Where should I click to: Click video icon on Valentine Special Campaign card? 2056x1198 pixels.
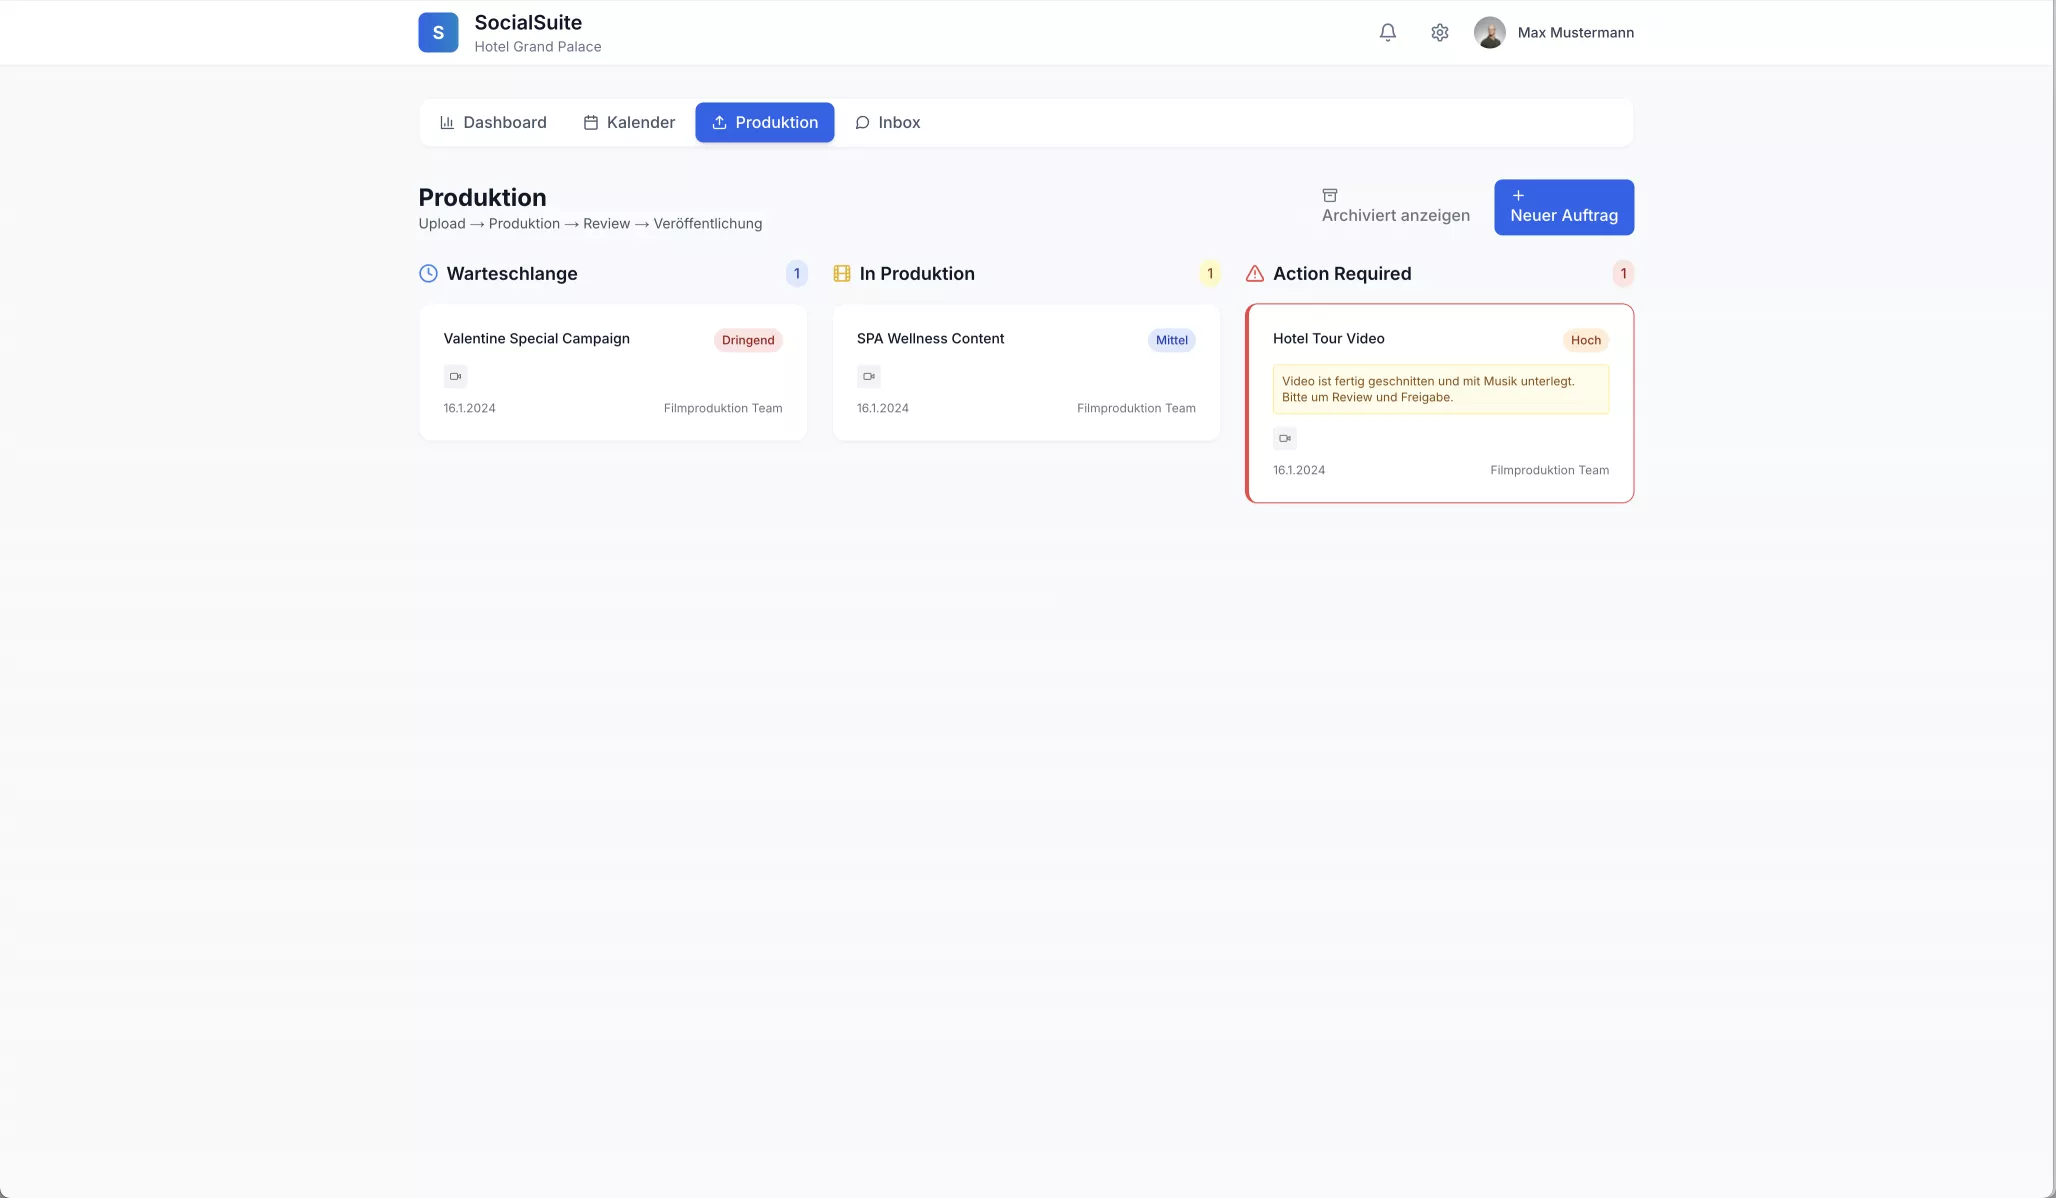(x=455, y=376)
